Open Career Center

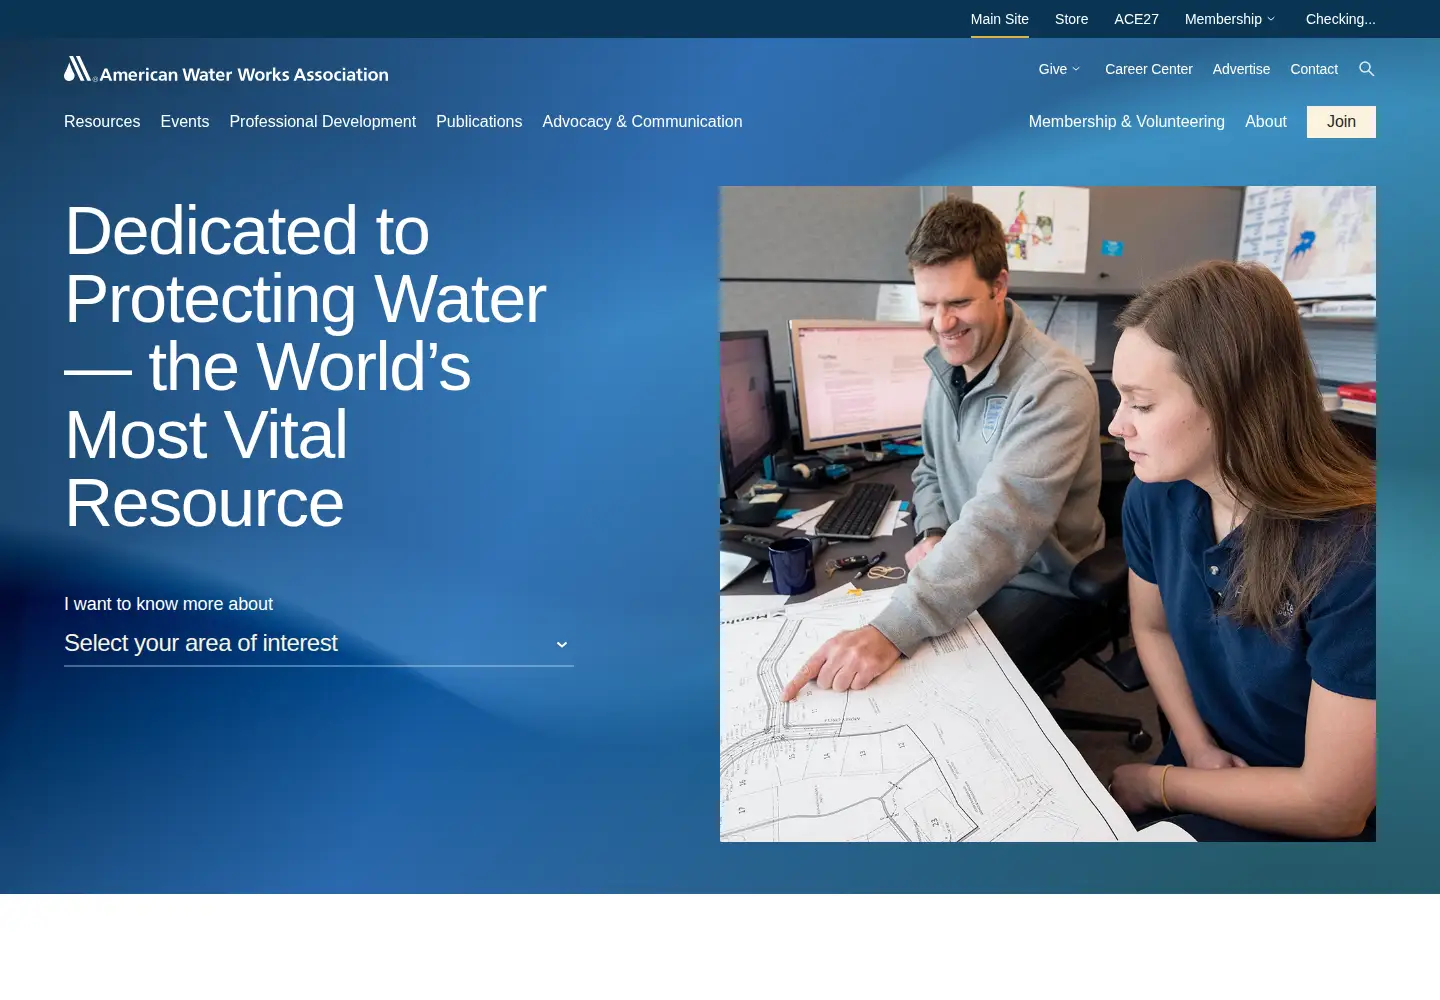1148,69
